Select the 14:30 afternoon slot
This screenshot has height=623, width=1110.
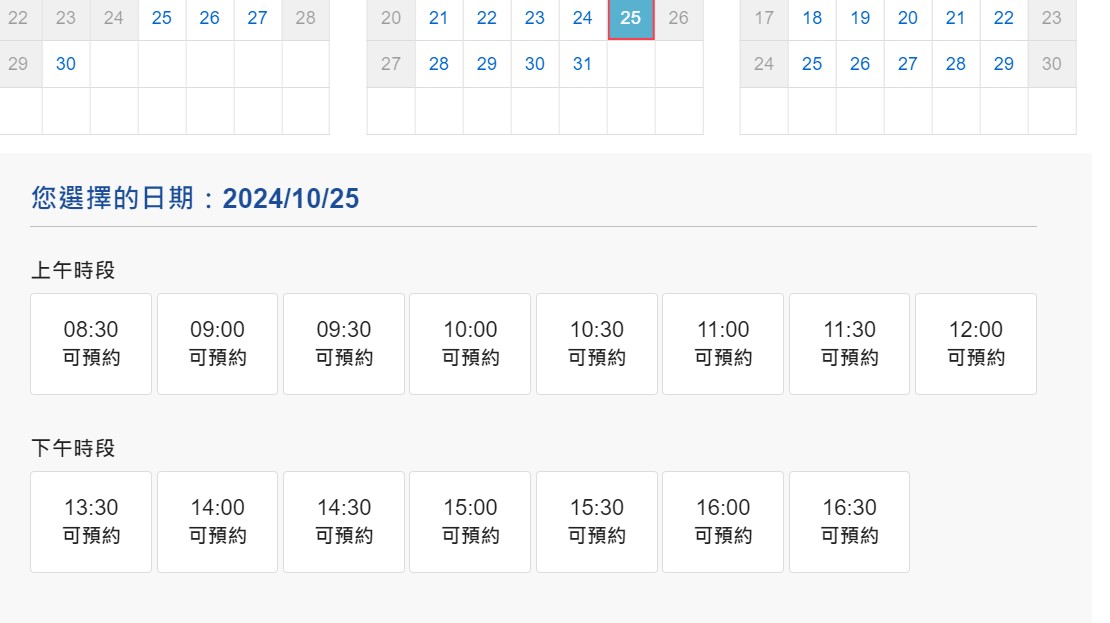pos(344,521)
